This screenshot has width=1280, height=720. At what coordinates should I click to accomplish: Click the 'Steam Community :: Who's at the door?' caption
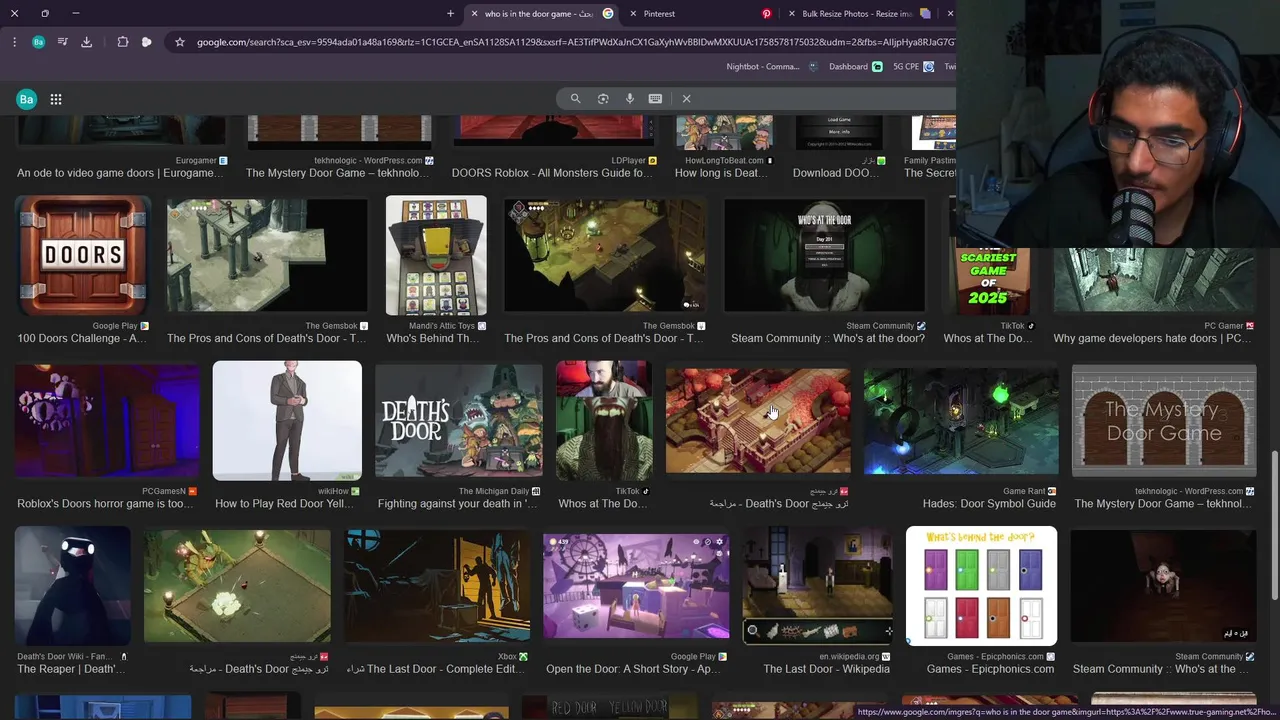(828, 338)
